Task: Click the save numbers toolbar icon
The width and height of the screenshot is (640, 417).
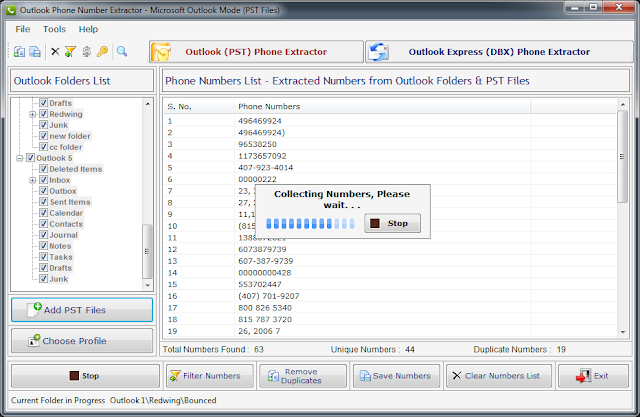Action: (x=36, y=52)
